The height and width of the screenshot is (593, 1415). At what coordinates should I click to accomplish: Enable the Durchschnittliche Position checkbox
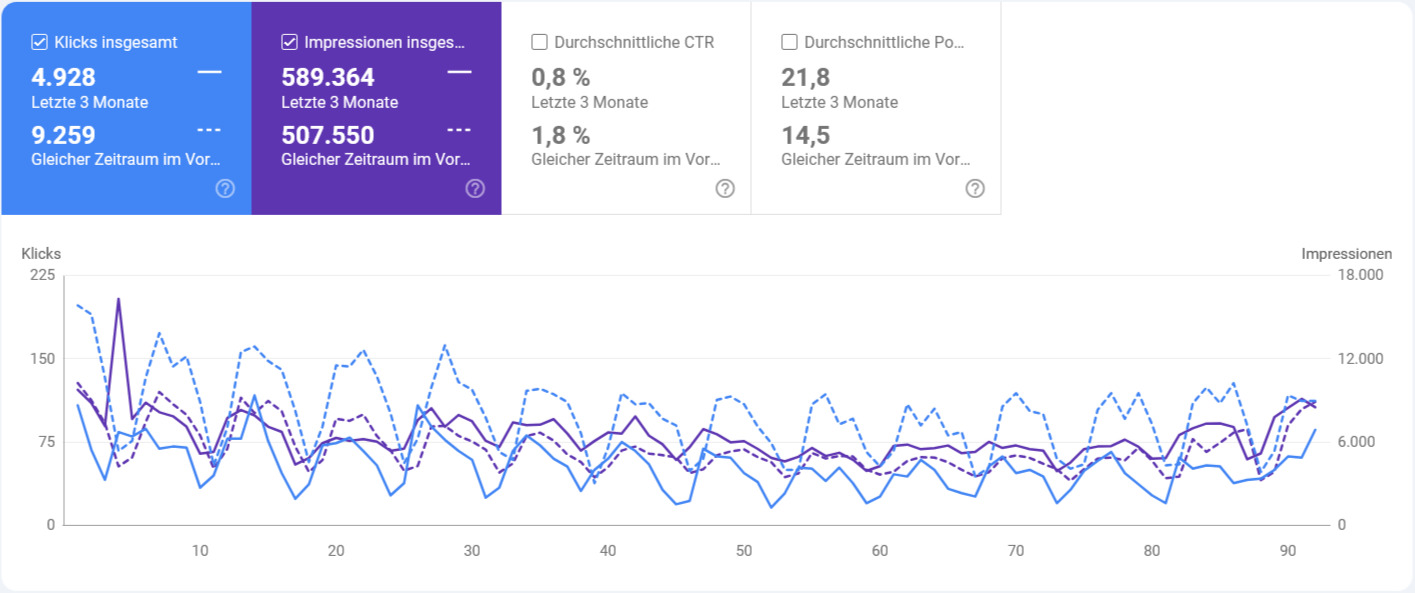point(788,41)
